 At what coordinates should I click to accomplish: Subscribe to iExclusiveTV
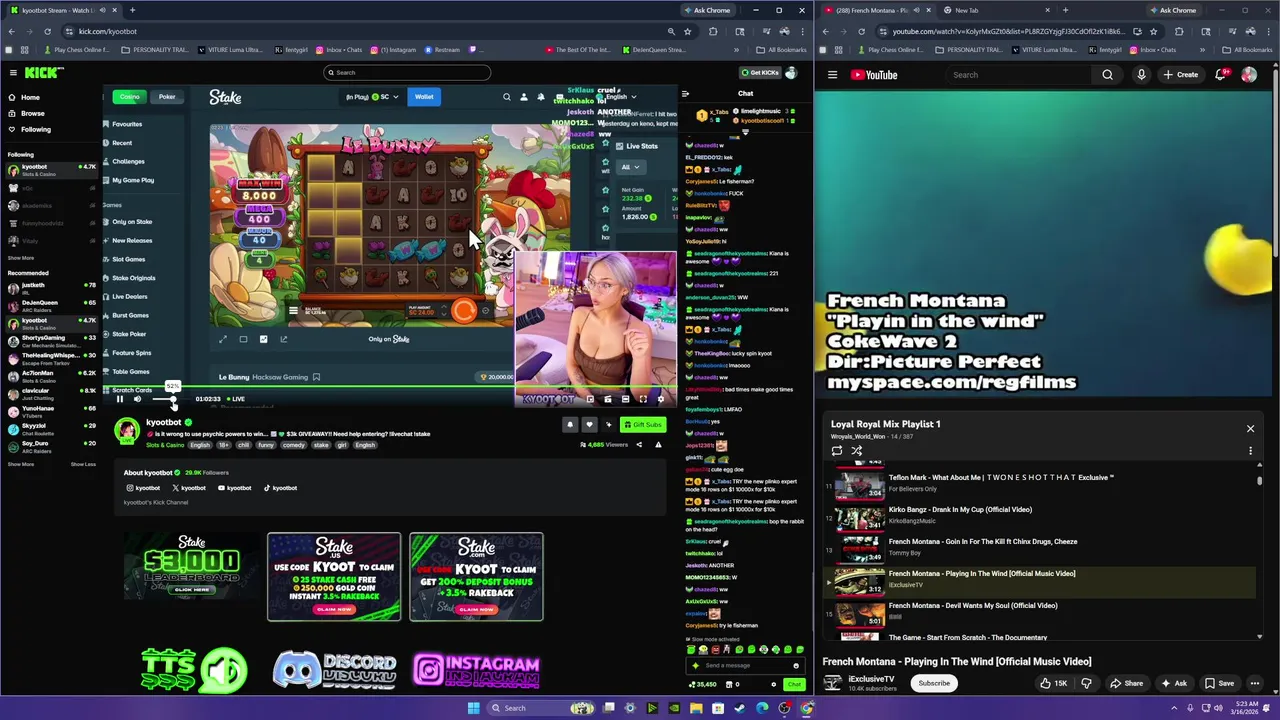(934, 683)
